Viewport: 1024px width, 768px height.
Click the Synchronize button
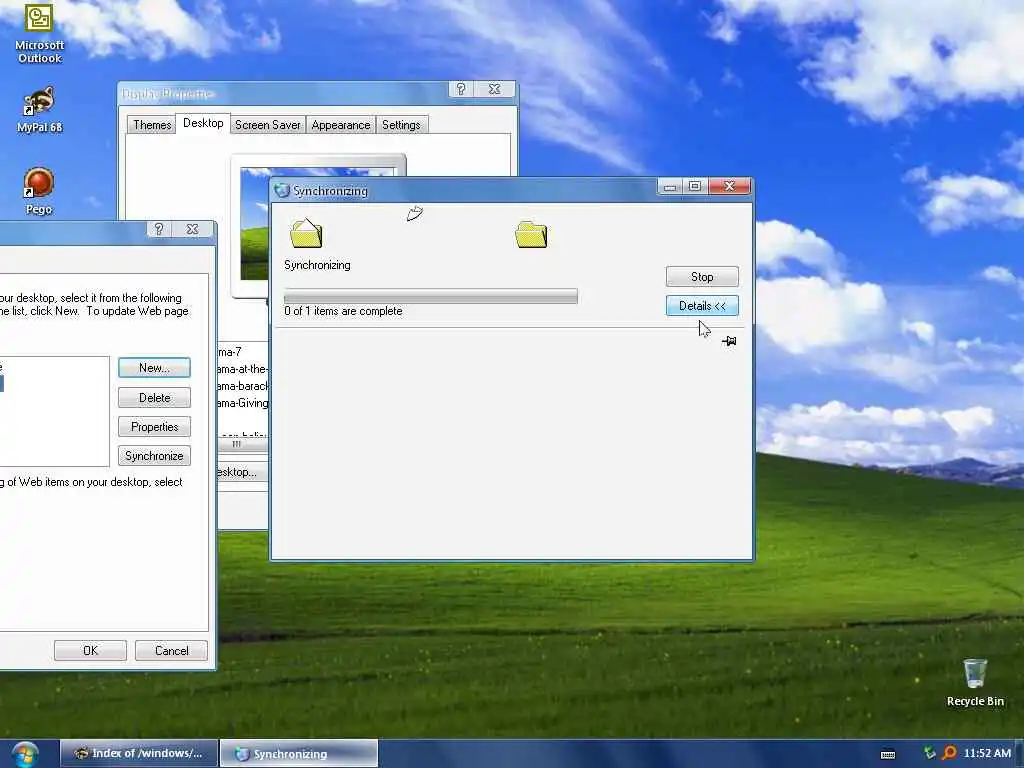point(154,456)
